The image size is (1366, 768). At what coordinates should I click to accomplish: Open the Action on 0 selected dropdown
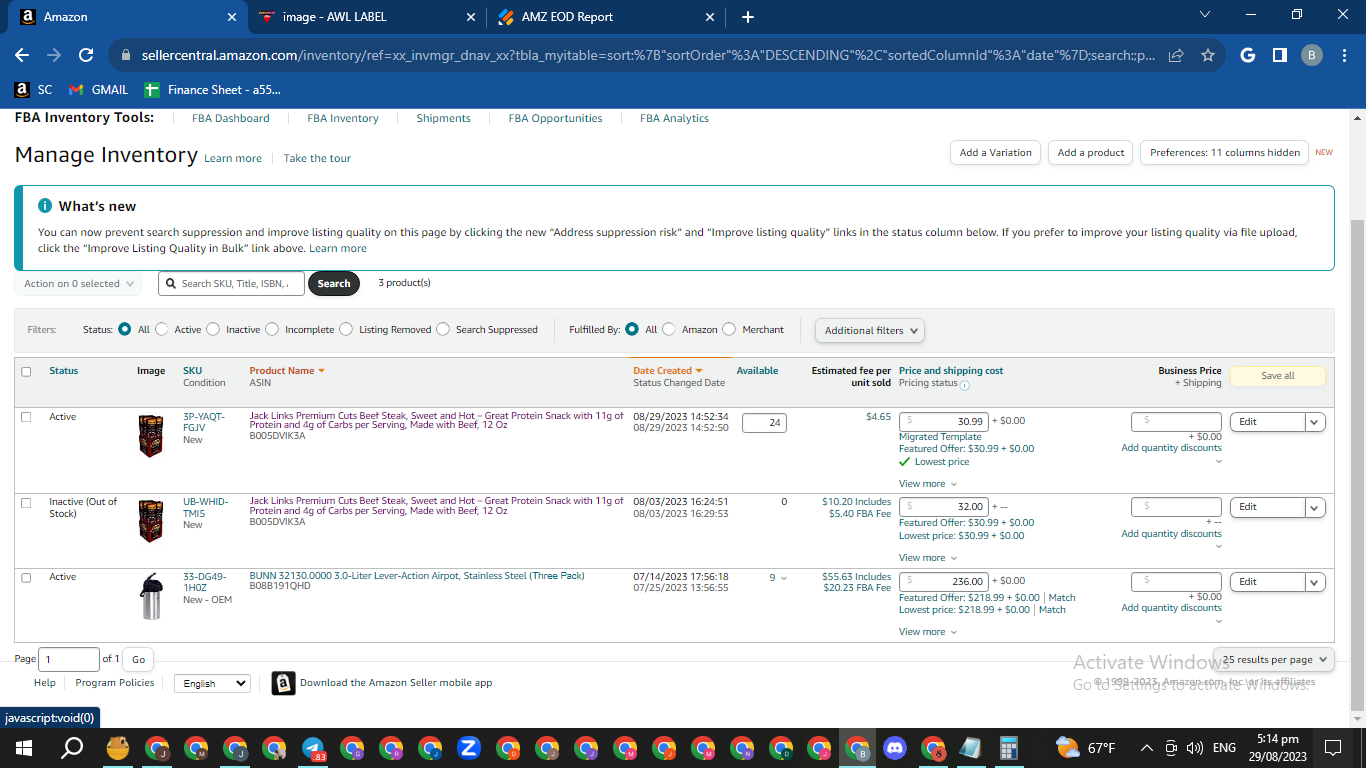(x=78, y=284)
